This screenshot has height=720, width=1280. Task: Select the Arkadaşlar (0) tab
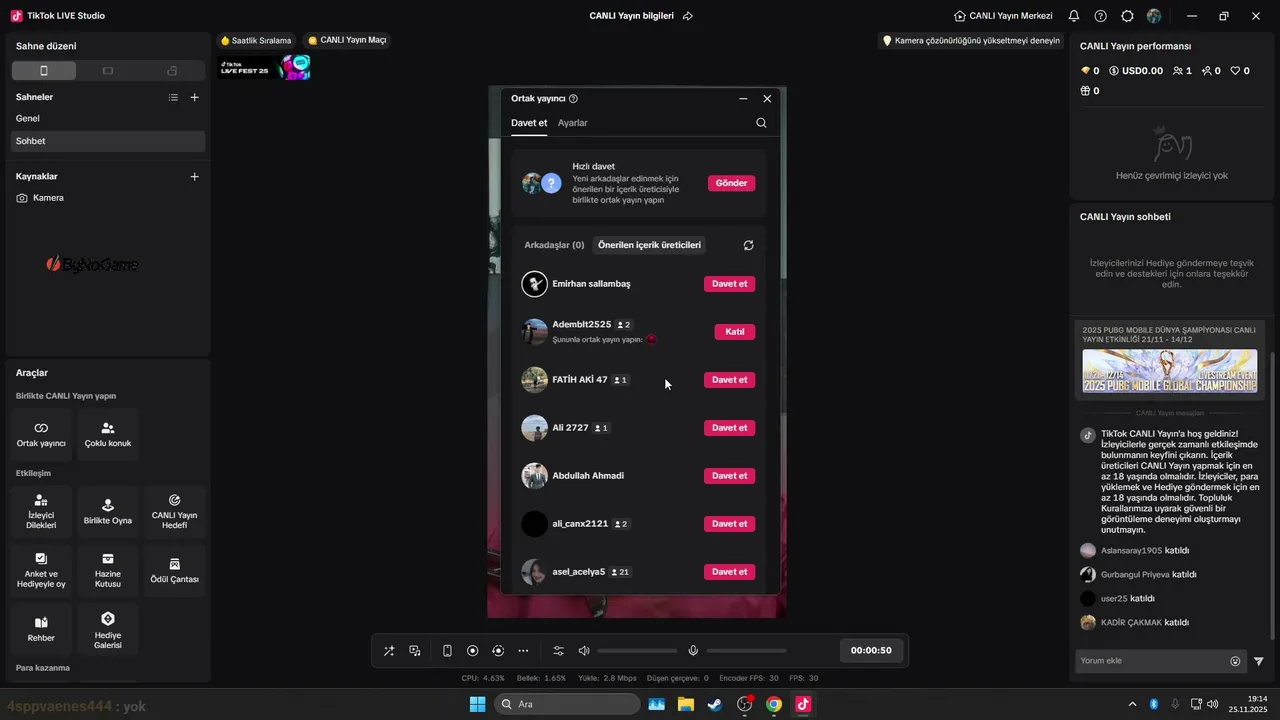point(554,245)
